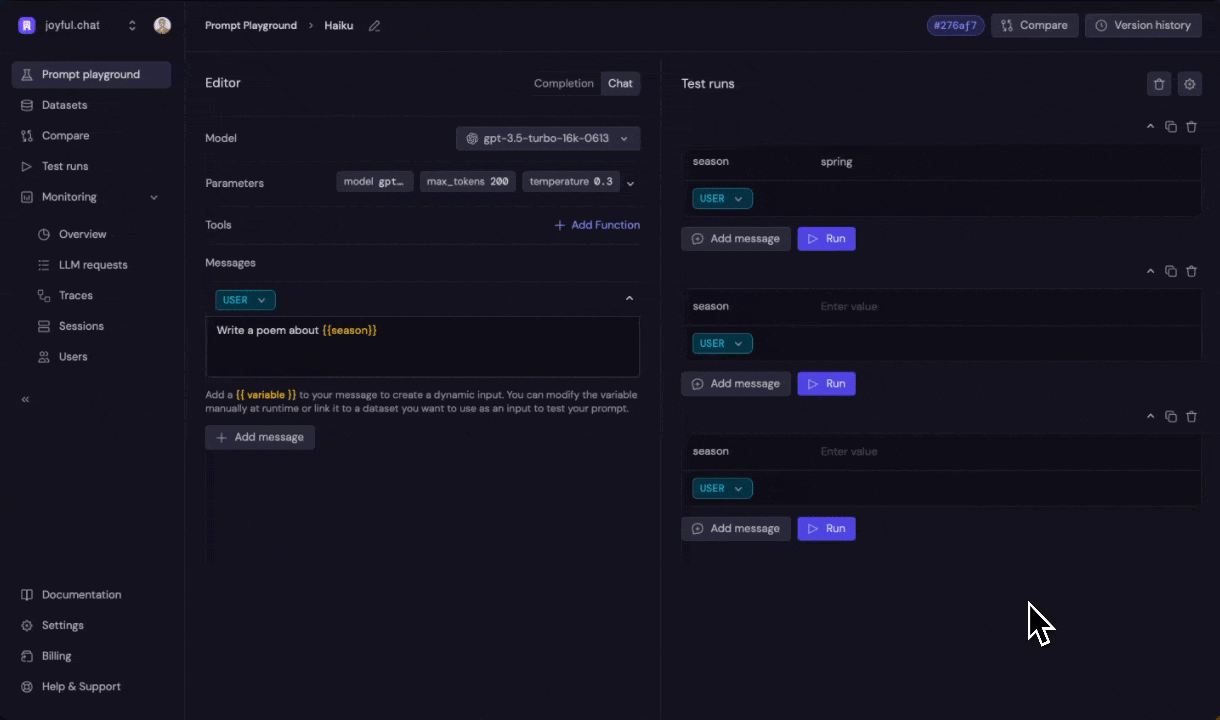Open USER role dropdown in second test run

[722, 344]
